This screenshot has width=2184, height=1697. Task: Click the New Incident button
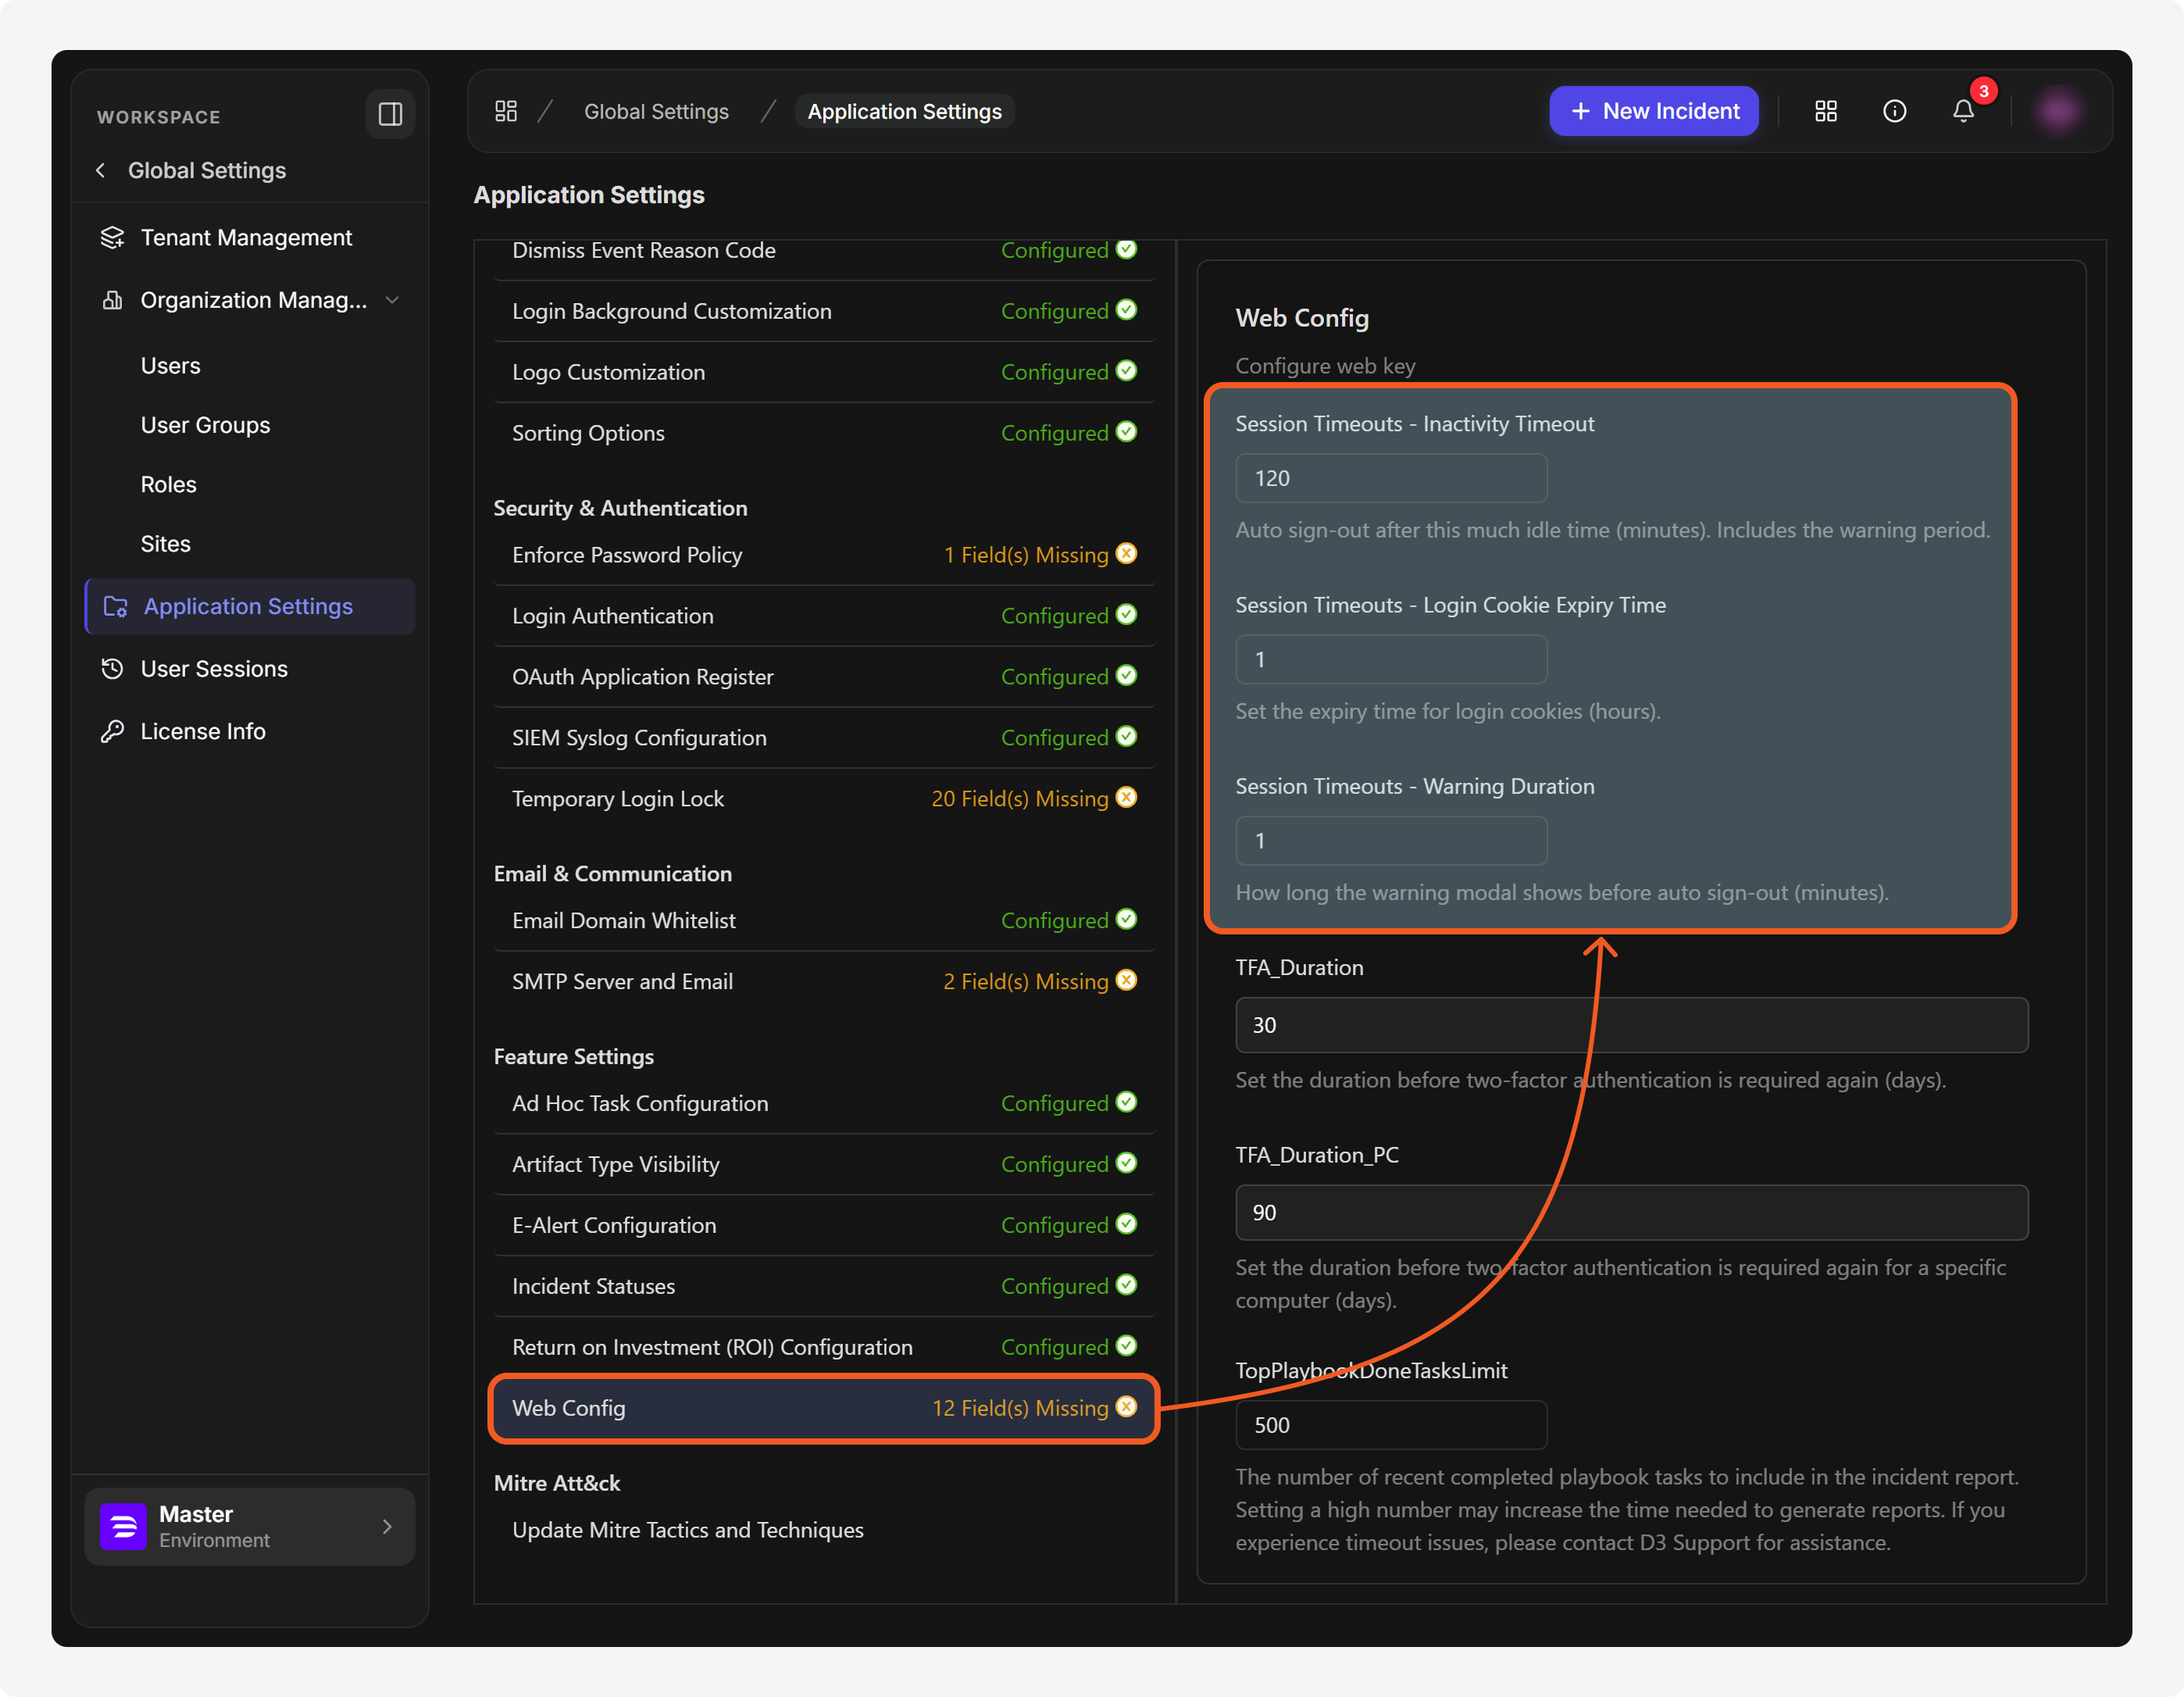tap(1653, 111)
